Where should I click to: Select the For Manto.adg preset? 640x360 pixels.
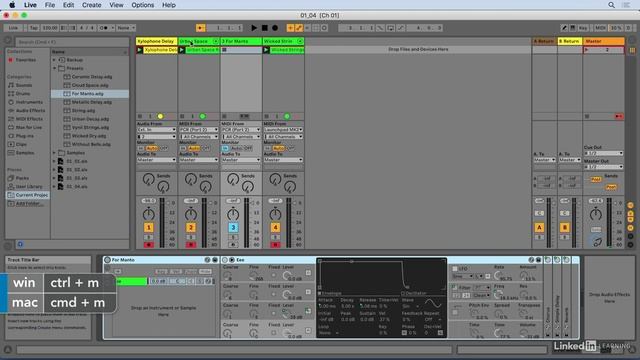[90, 93]
